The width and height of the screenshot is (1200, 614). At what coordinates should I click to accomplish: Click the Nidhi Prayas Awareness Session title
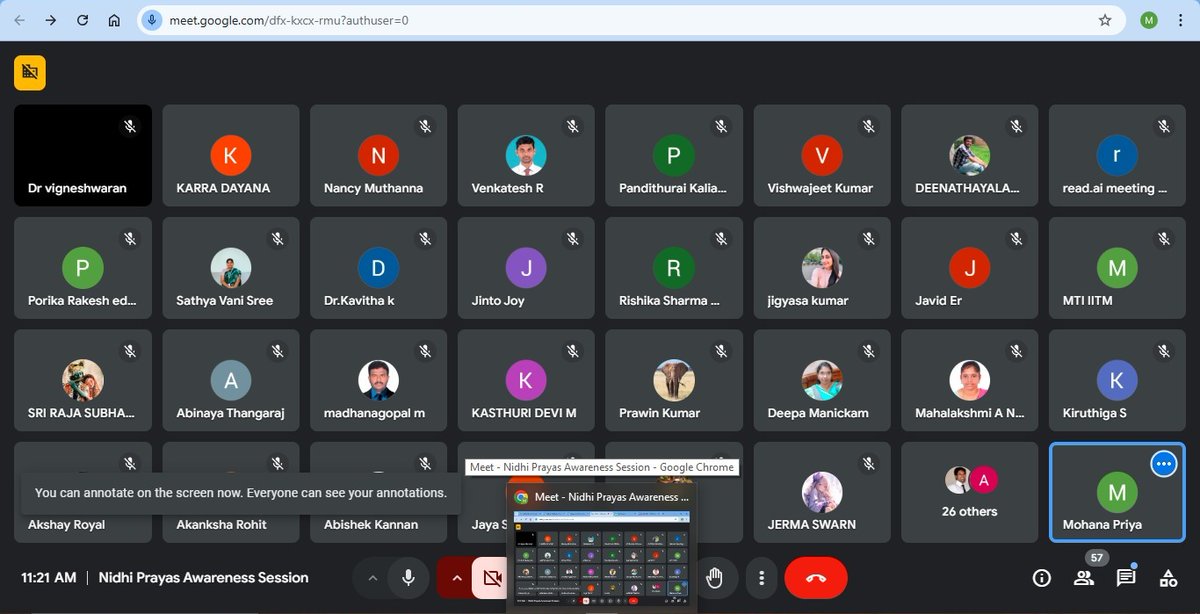(203, 578)
